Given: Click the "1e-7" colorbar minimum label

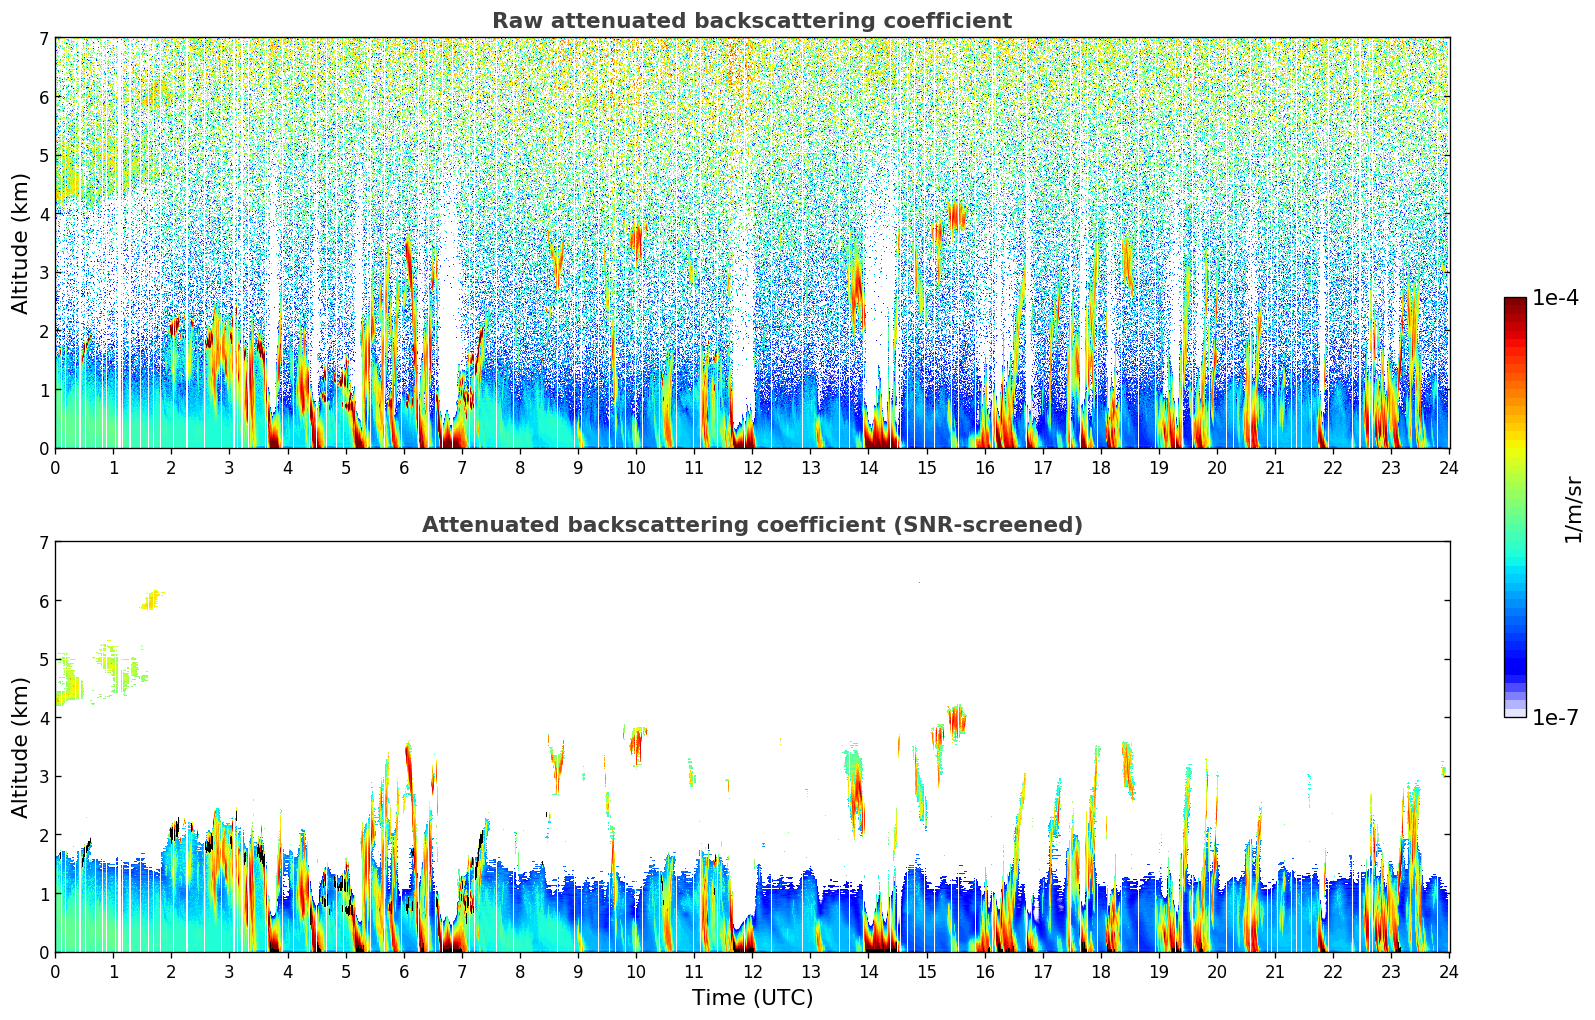Looking at the screenshot, I should coord(1555,717).
